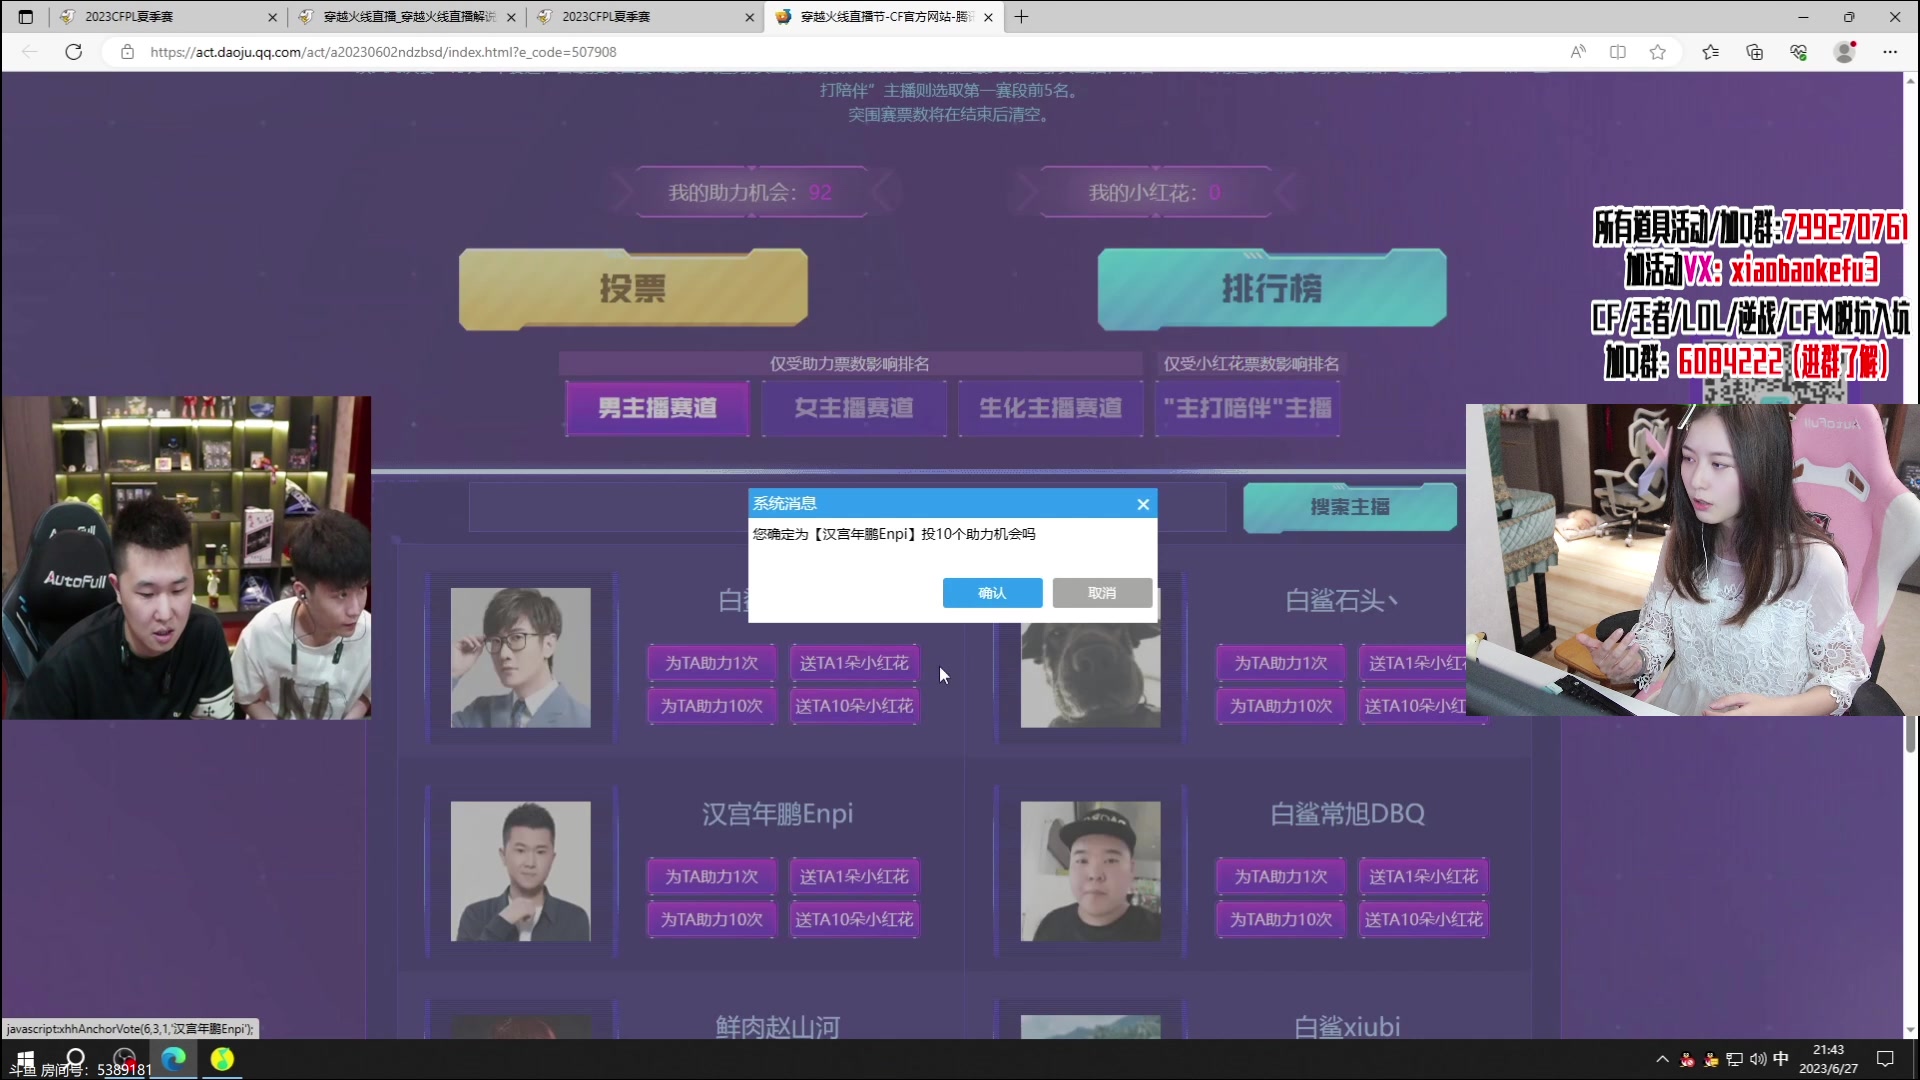
Task: Open 汉宫年鹏Enpi avatar photo
Action: point(521,871)
